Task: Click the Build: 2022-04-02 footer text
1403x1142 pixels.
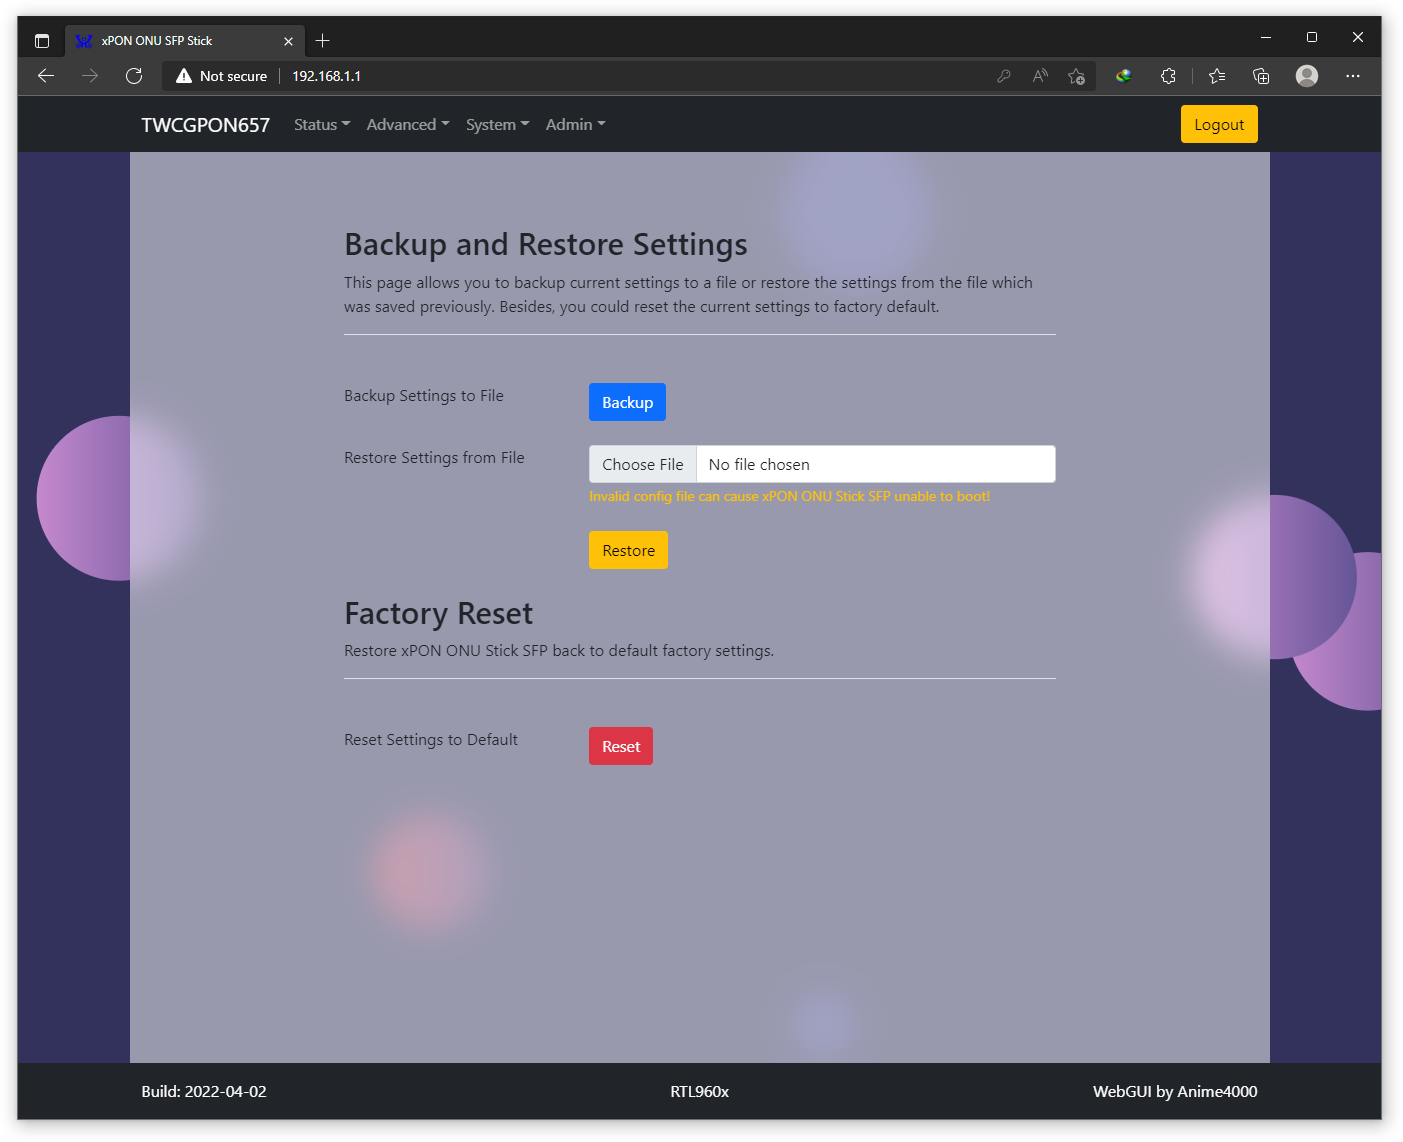Action: pyautogui.click(x=204, y=1091)
